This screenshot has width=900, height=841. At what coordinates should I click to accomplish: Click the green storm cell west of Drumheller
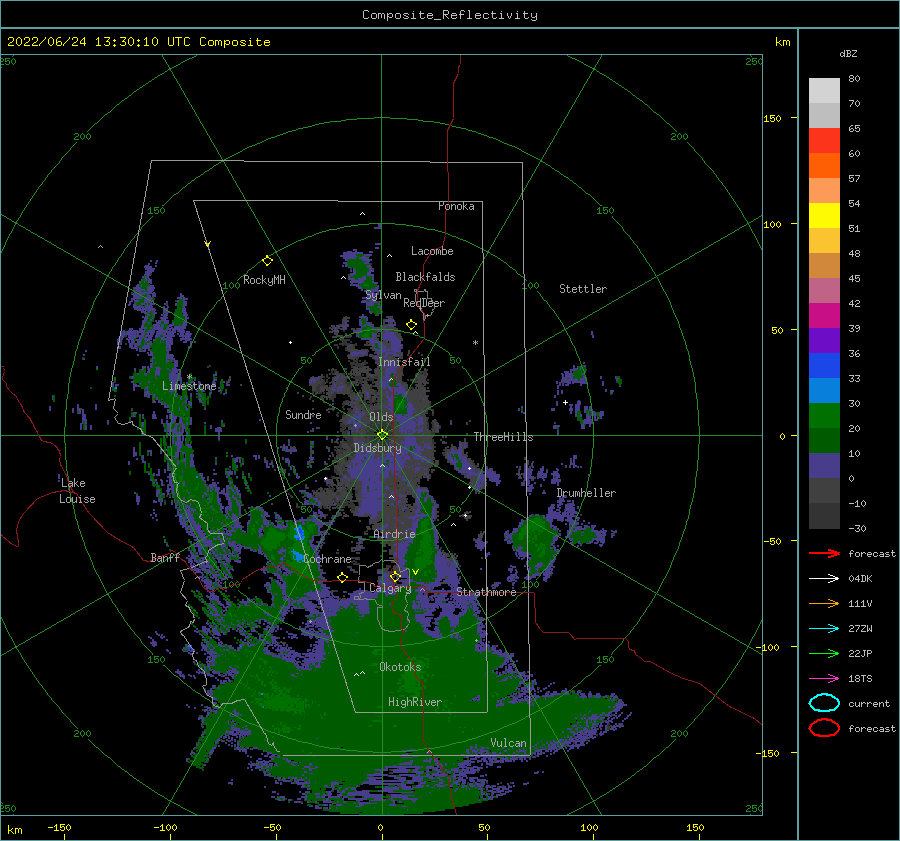pyautogui.click(x=536, y=540)
